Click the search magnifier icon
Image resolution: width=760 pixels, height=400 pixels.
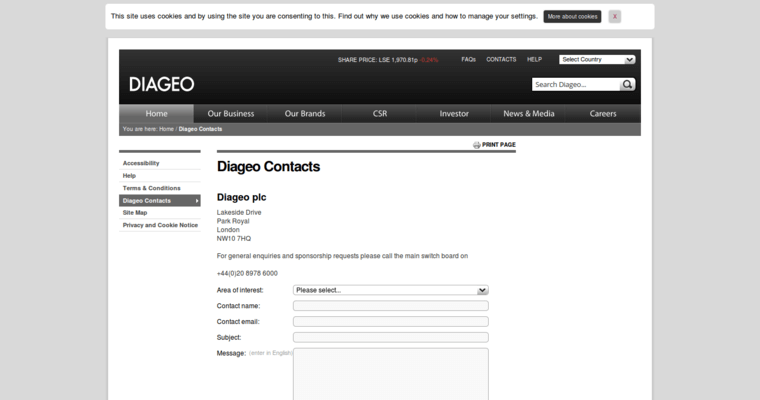[628, 85]
